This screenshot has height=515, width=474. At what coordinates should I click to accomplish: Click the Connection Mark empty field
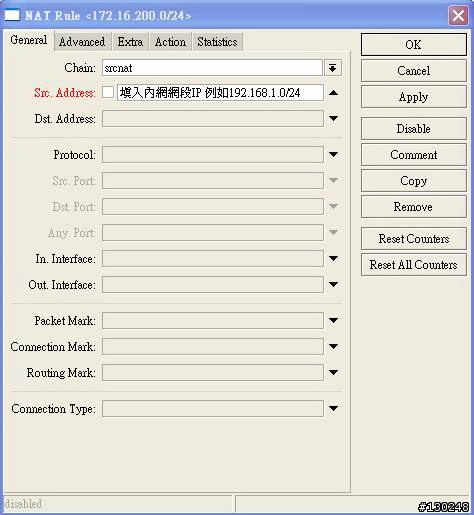(213, 347)
